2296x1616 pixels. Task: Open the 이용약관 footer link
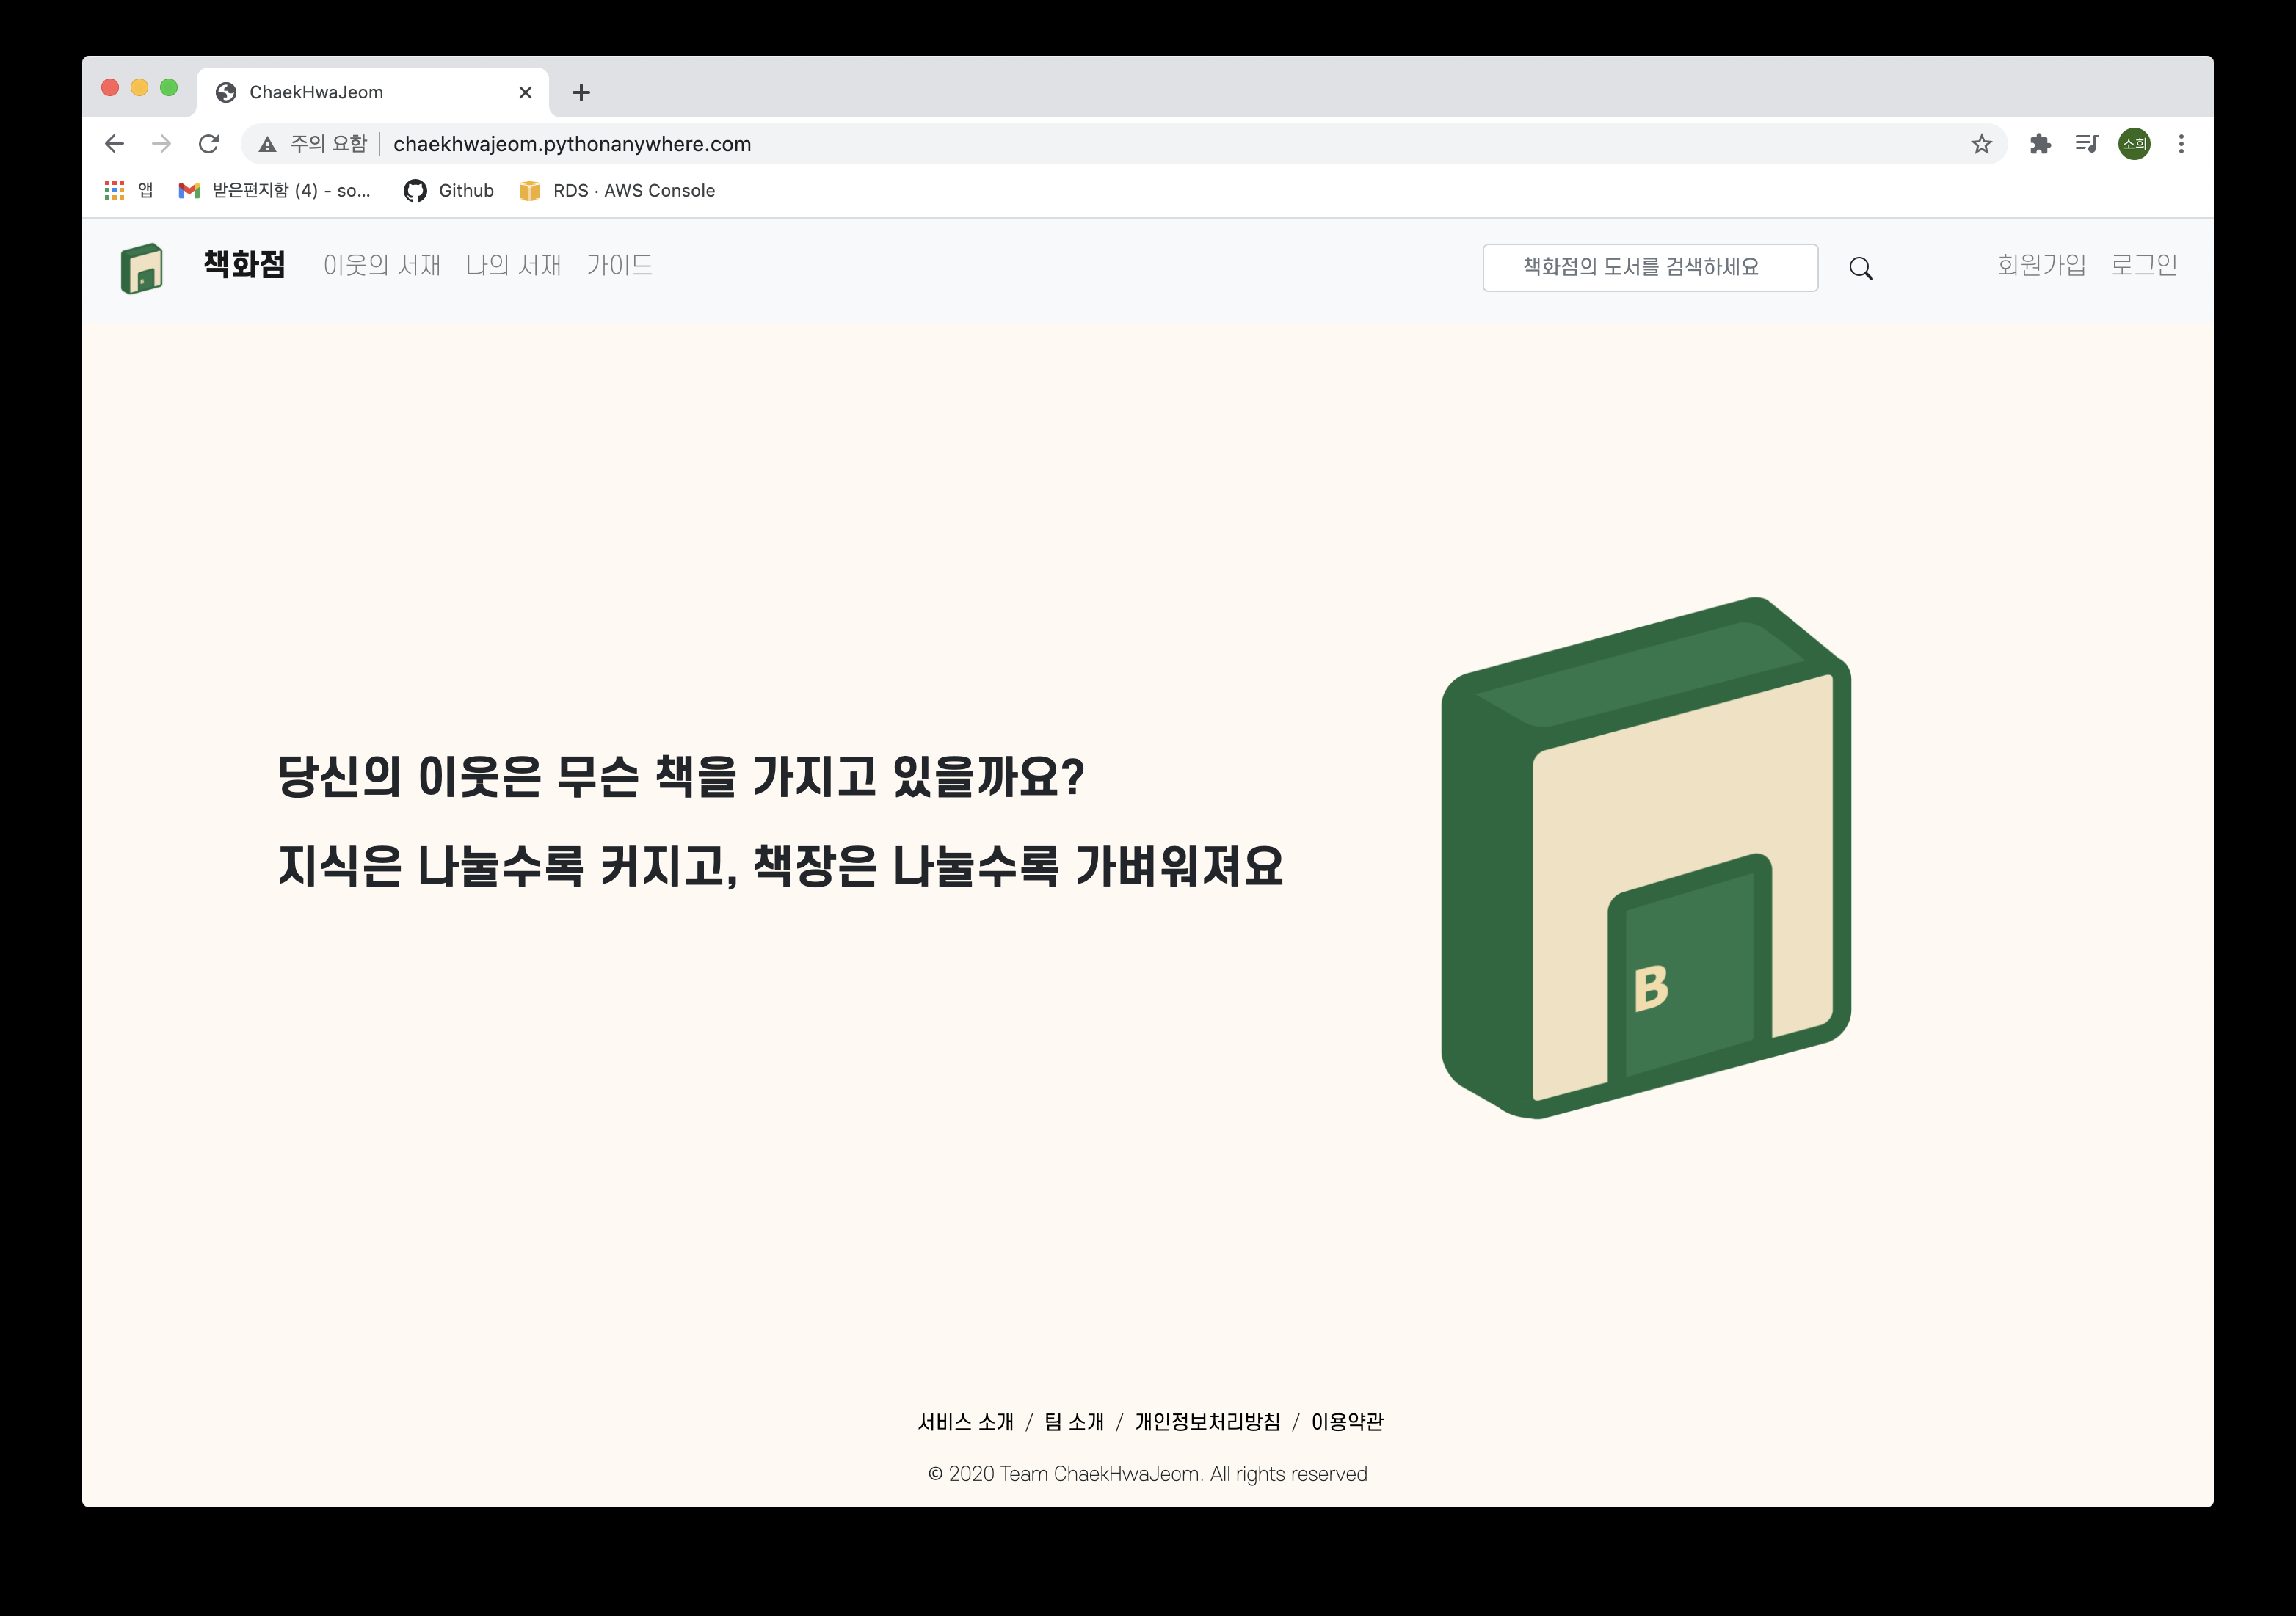1347,1422
